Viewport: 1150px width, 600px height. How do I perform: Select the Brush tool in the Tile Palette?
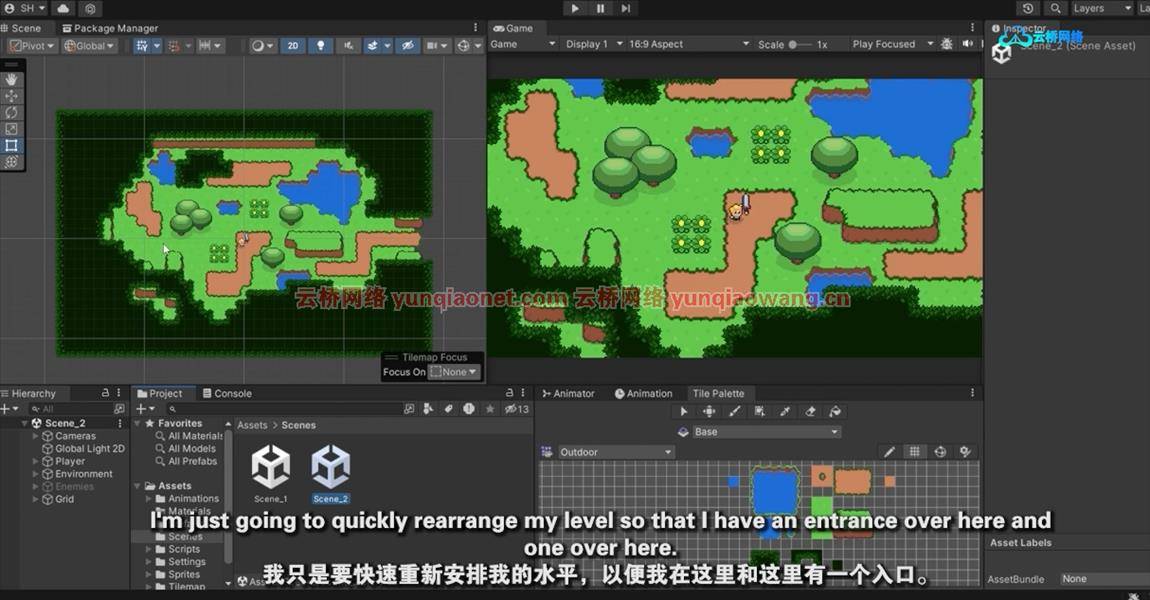coord(734,410)
